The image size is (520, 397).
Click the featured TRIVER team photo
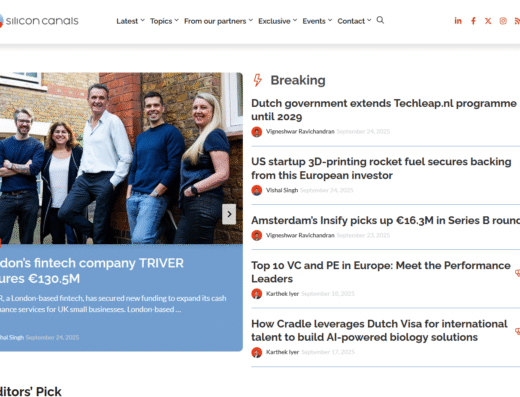[121, 158]
